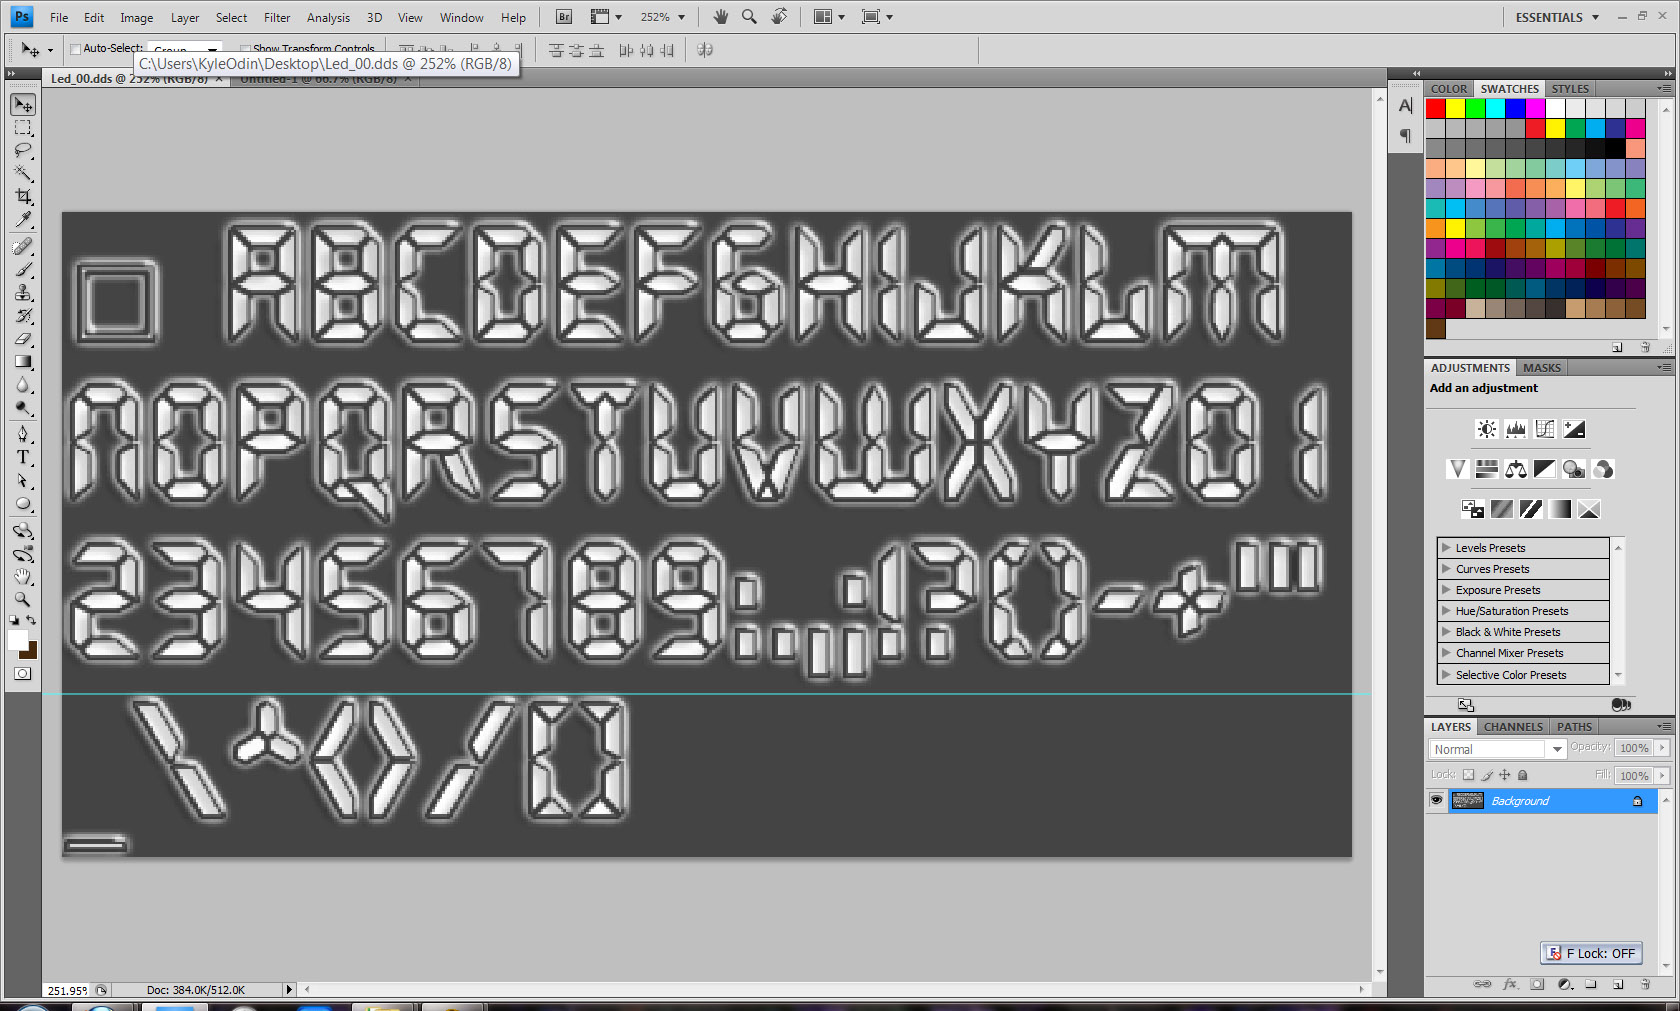The width and height of the screenshot is (1680, 1011).
Task: Select the Hand tool in toolbox
Action: point(23,577)
